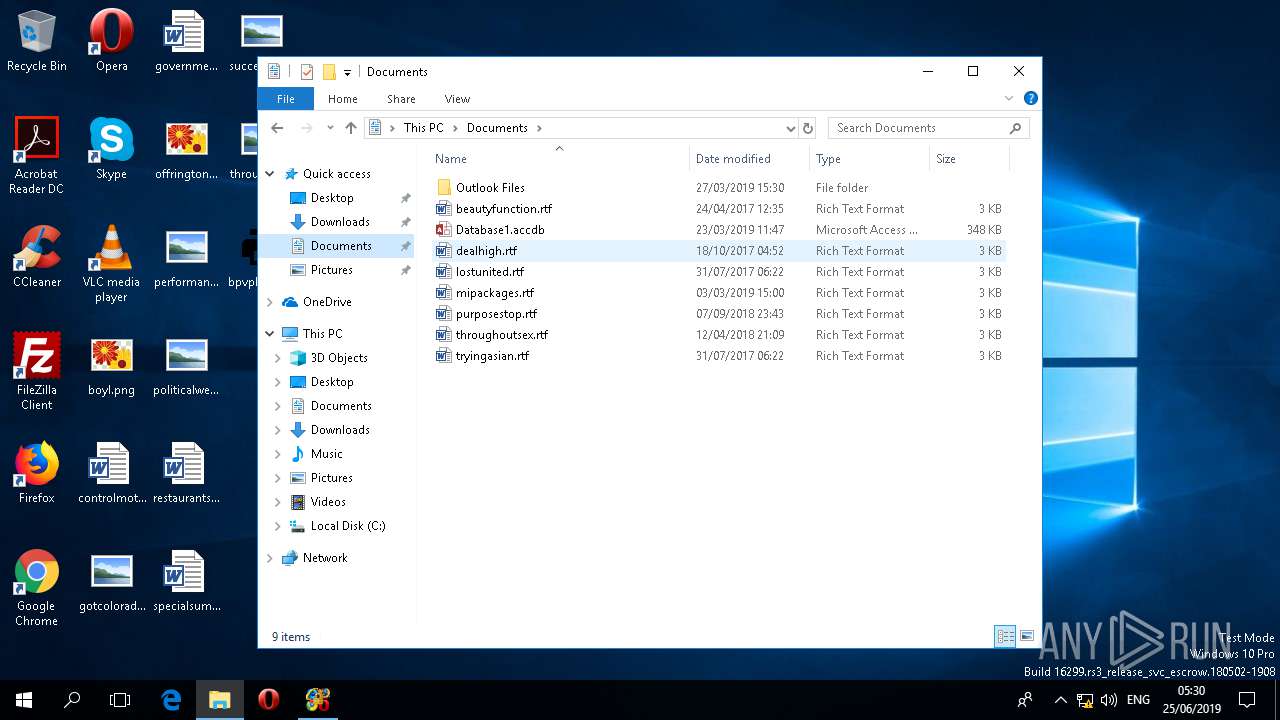Open the Recycle Bin desktop icon
This screenshot has height=720, width=1280.
tap(37, 41)
